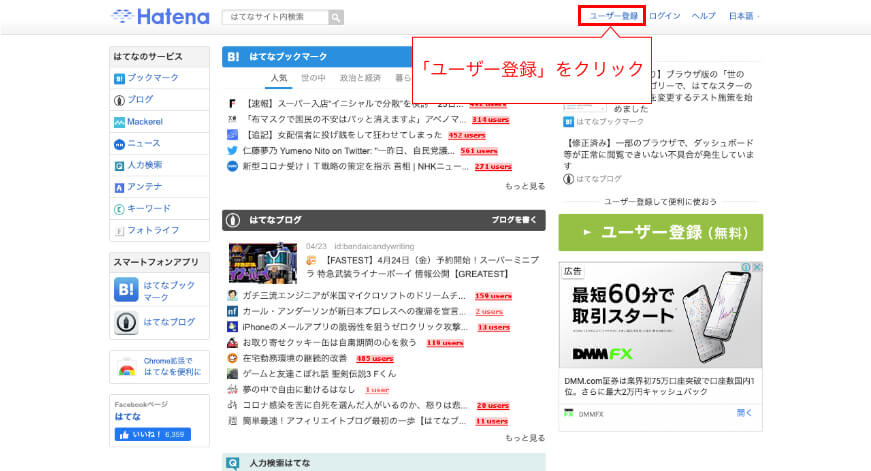Open the フォトライフ service link

[153, 230]
